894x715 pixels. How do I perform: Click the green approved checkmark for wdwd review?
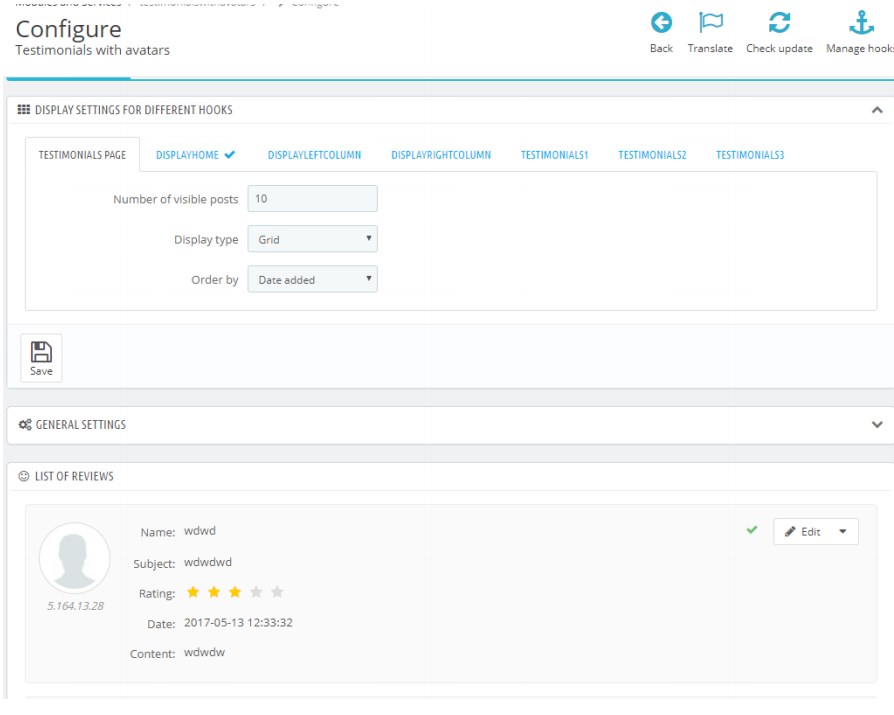tap(751, 530)
